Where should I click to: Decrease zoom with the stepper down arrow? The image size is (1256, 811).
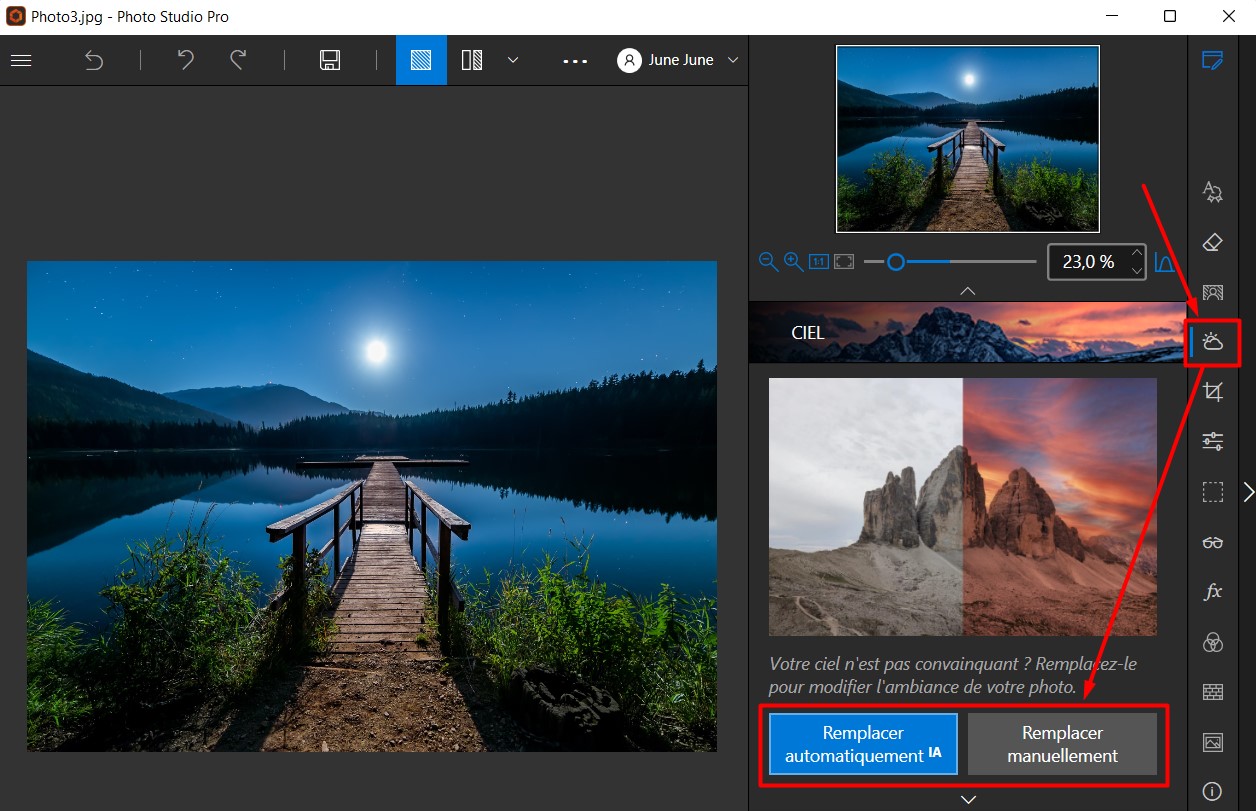point(1136,270)
